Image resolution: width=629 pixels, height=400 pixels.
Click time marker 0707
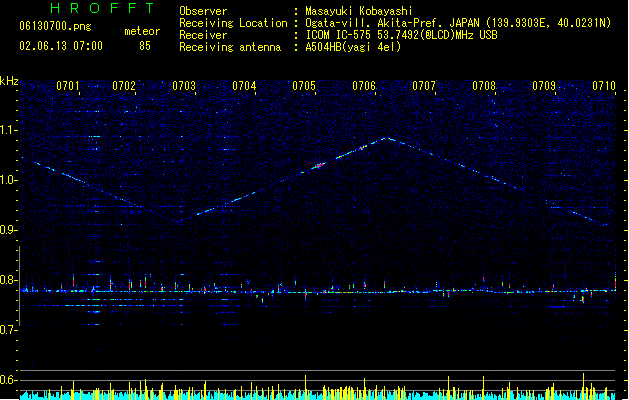[424, 86]
